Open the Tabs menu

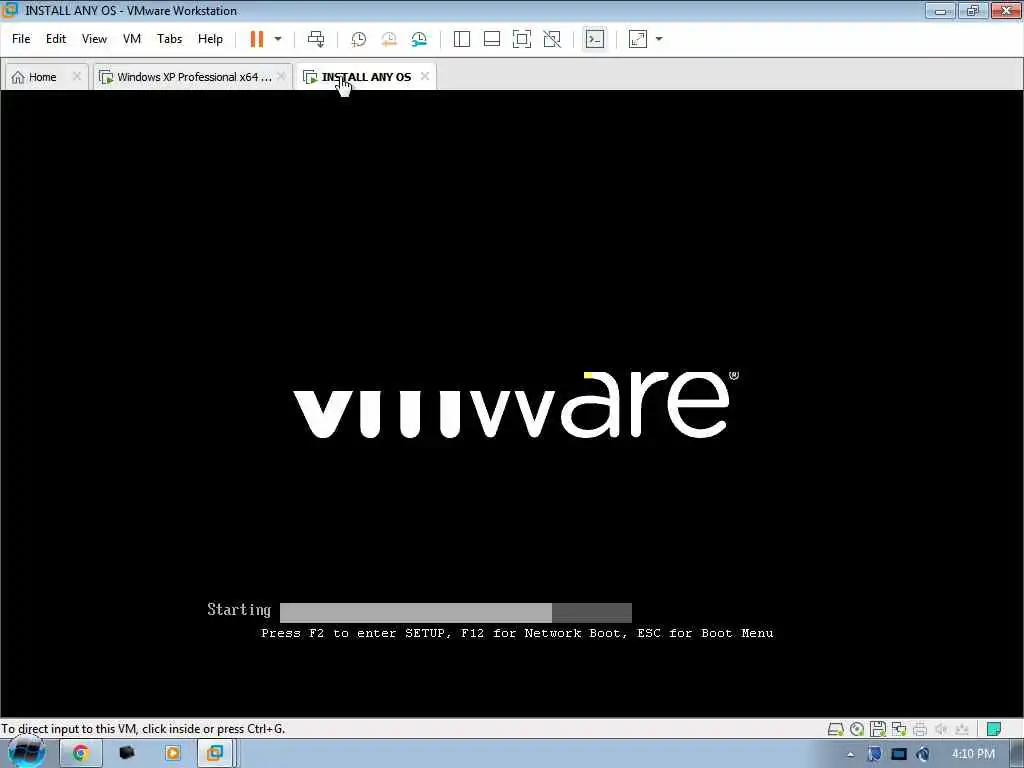169,39
